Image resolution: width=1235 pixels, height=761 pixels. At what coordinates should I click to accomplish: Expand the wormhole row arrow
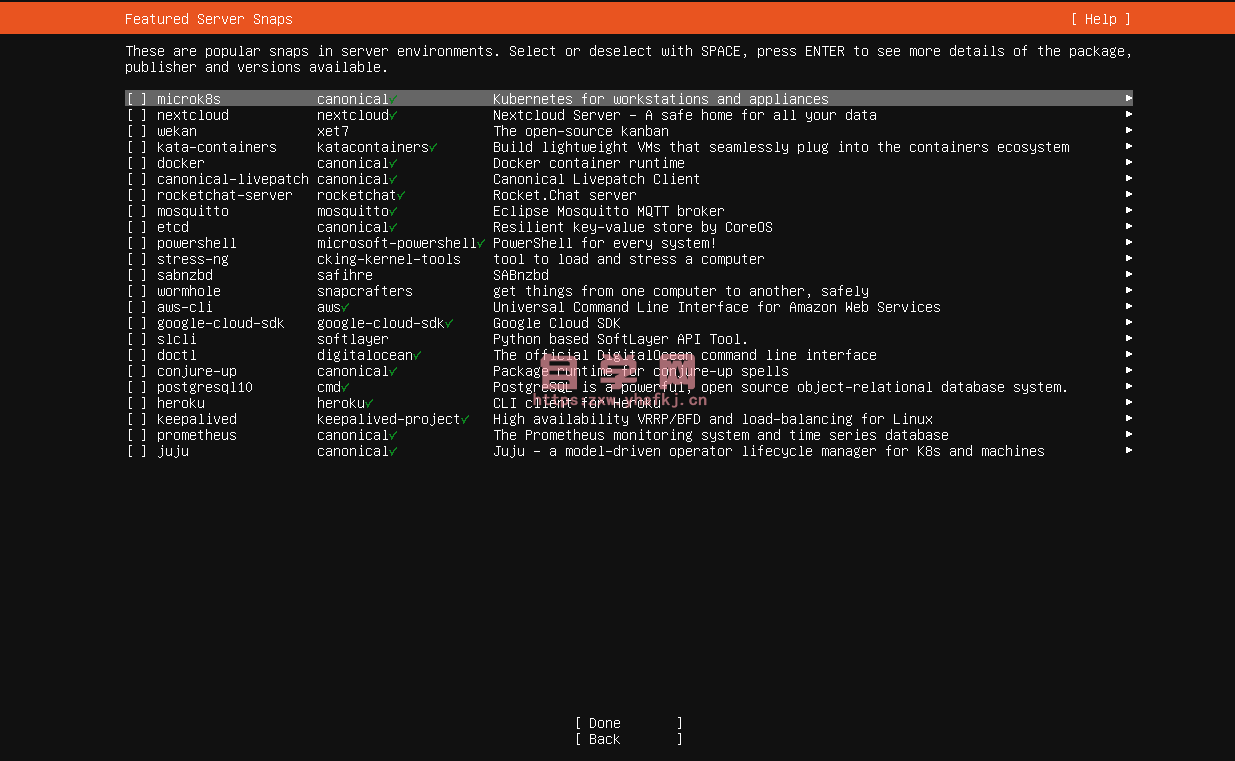pos(1128,291)
